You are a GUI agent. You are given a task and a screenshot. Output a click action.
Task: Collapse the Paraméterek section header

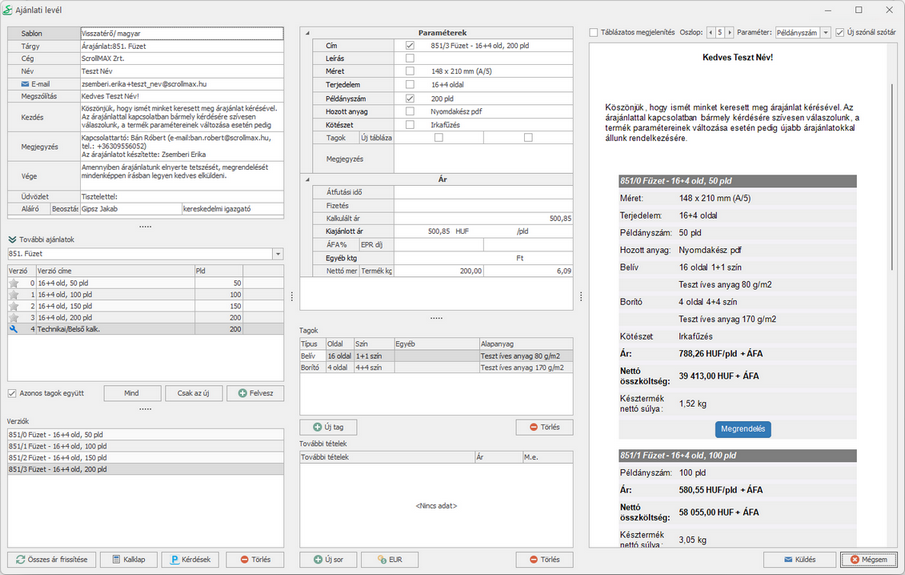306,32
